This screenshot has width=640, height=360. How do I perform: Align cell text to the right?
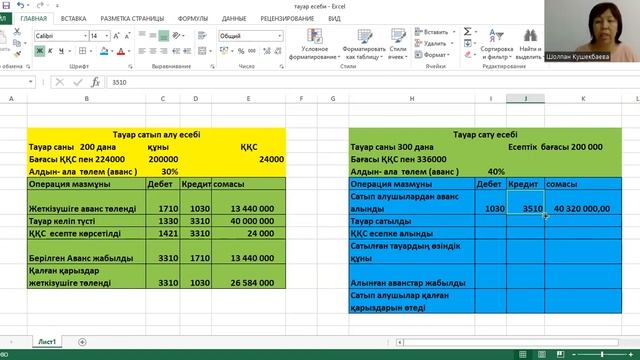coord(164,51)
